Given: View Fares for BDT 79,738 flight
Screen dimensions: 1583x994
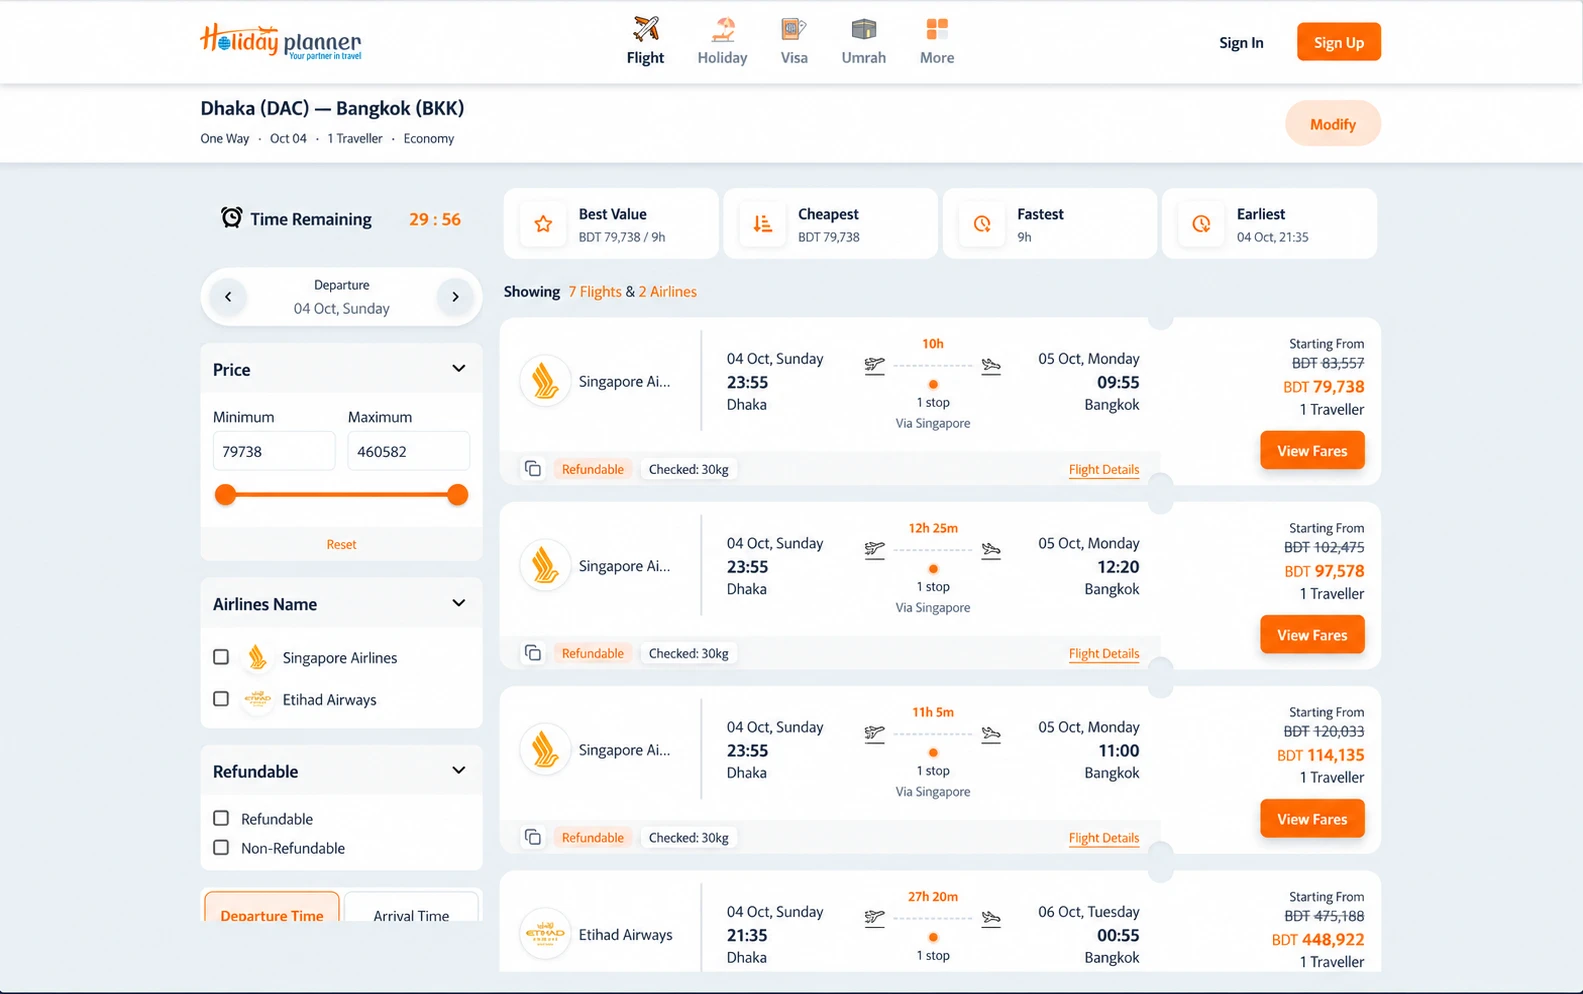Looking at the screenshot, I should point(1312,450).
